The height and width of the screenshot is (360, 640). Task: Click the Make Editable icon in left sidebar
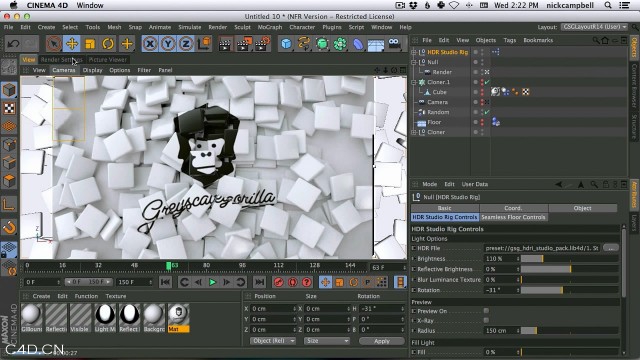click(9, 67)
